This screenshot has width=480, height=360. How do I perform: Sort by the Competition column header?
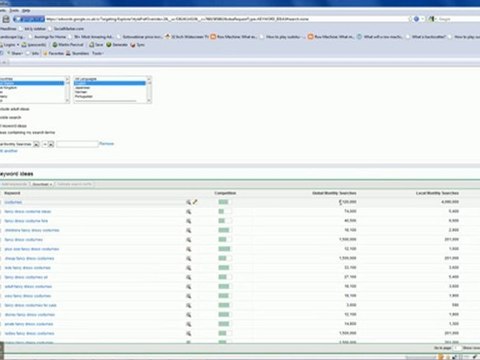coord(225,193)
